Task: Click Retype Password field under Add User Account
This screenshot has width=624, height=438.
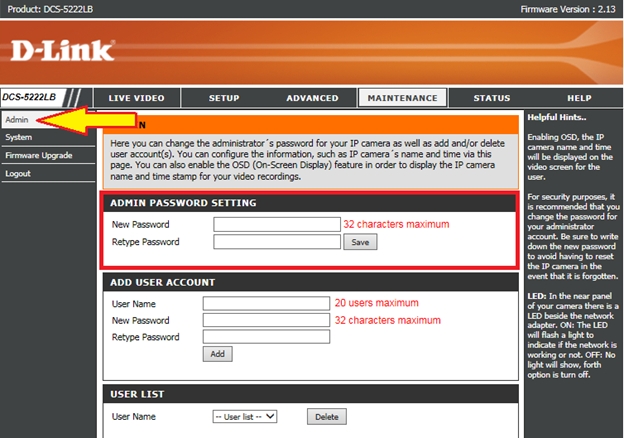Action: tap(265, 337)
